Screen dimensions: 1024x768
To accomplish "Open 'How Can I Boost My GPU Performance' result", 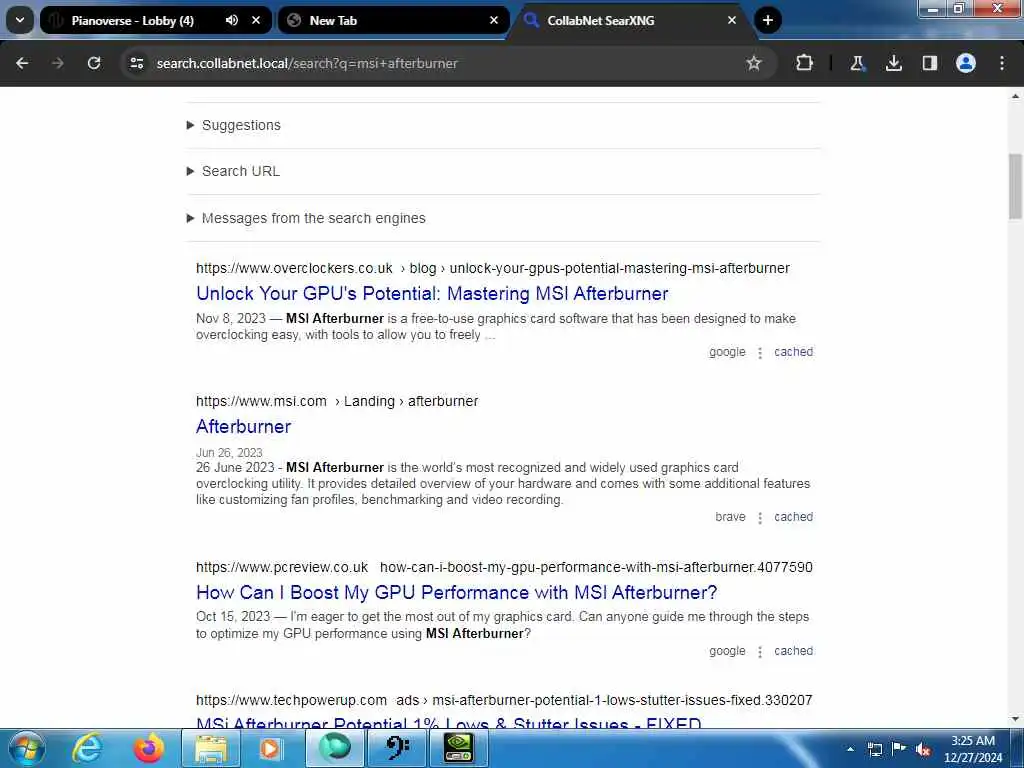I will (456, 592).
